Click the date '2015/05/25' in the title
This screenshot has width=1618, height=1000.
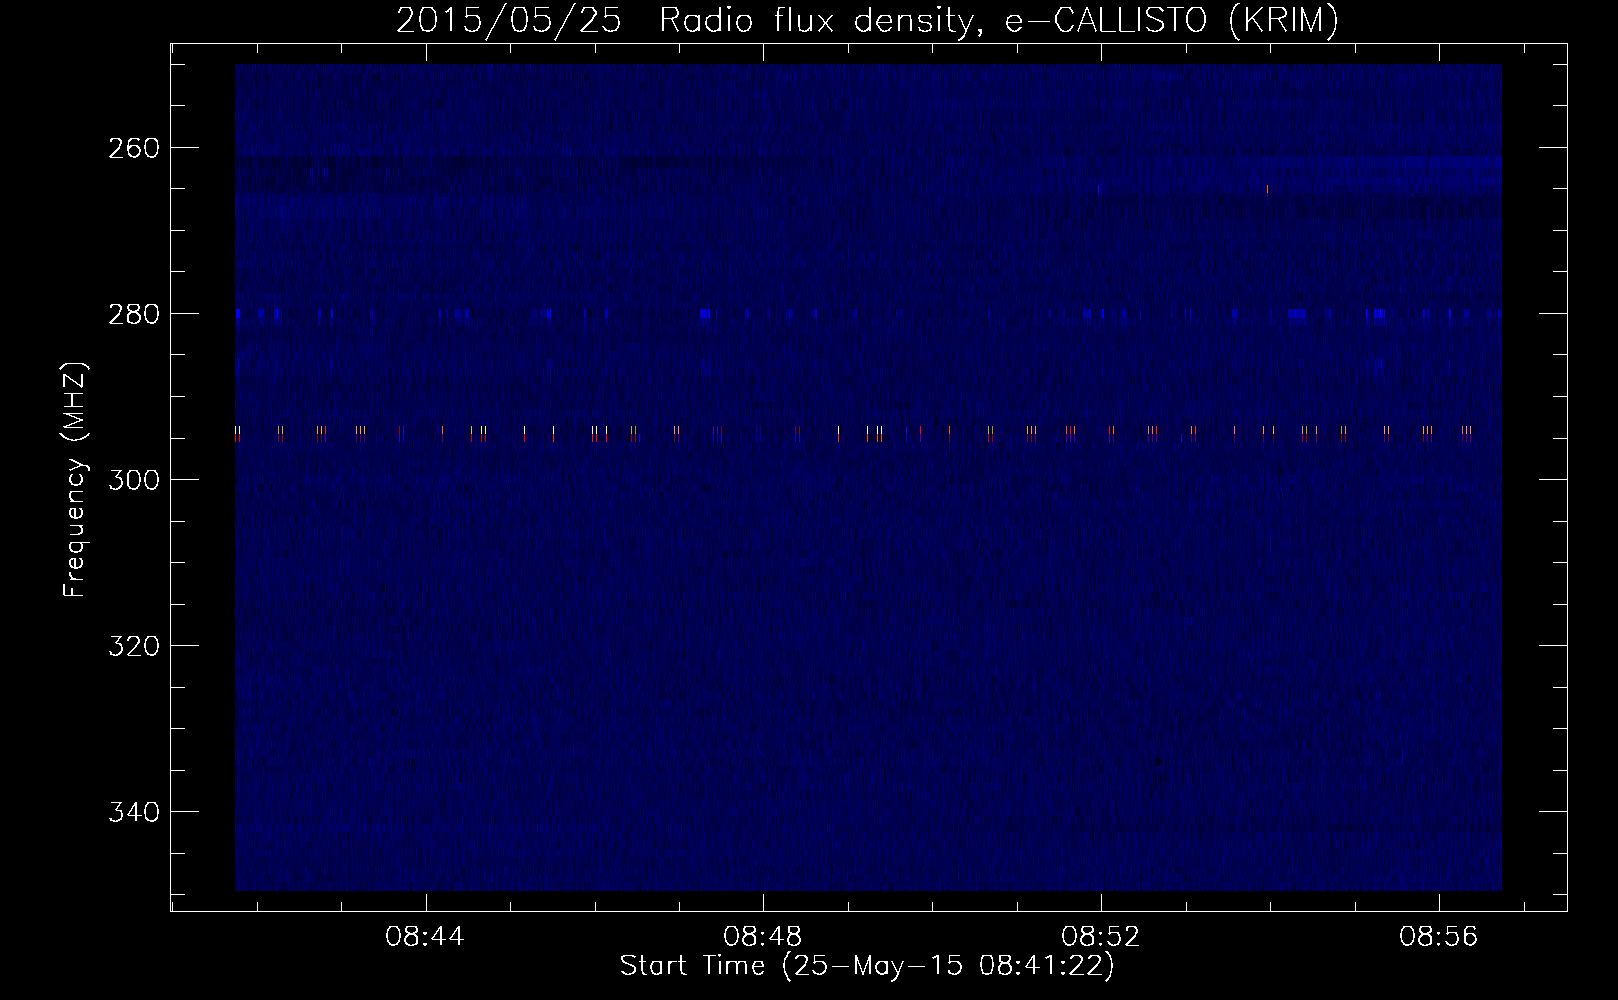tap(508, 20)
